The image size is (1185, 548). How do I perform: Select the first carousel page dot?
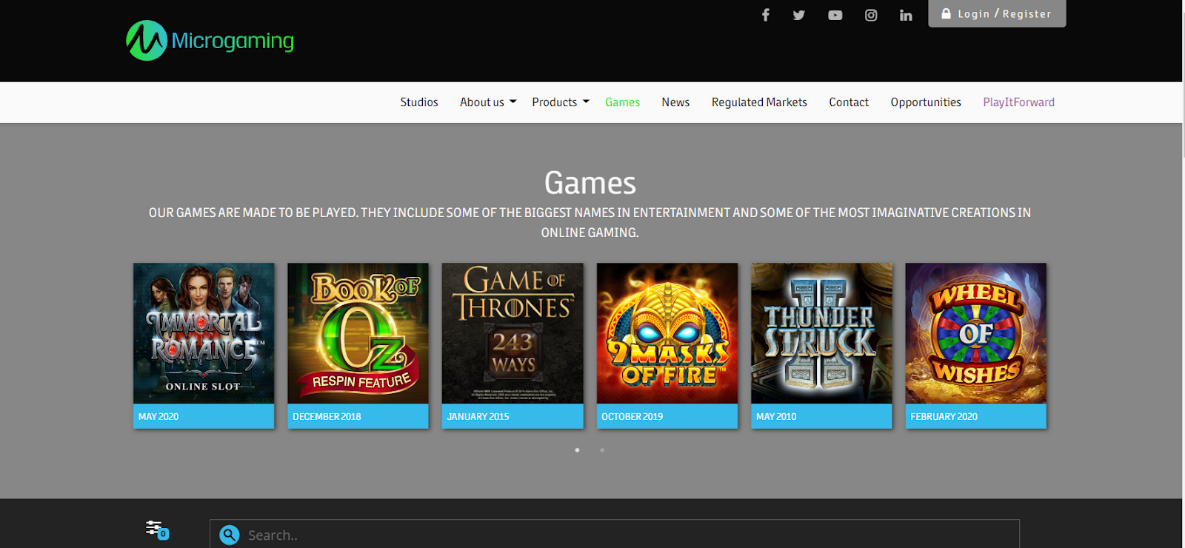point(577,450)
